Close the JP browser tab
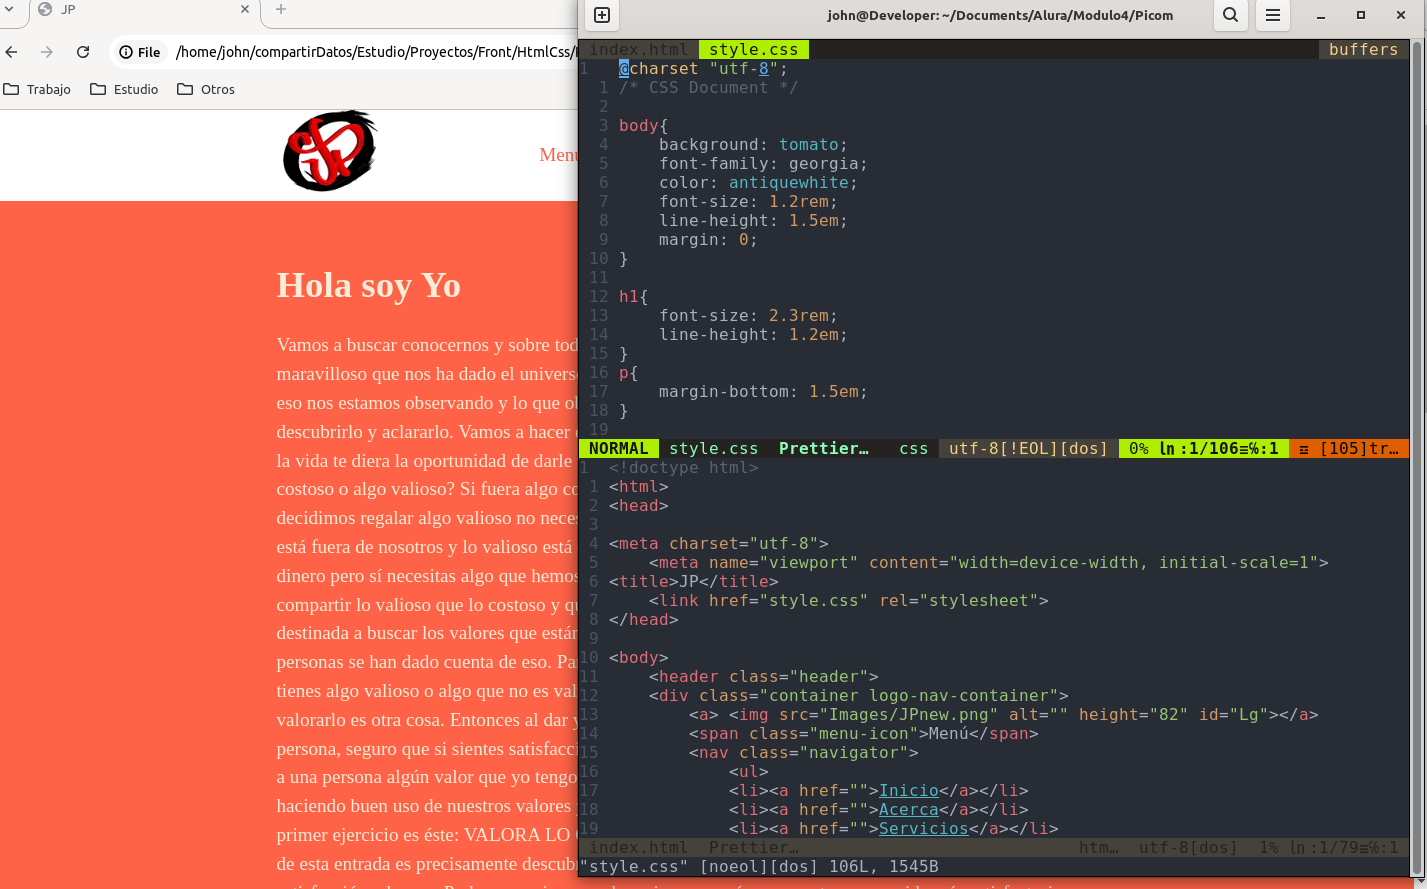The width and height of the screenshot is (1427, 889). (245, 9)
